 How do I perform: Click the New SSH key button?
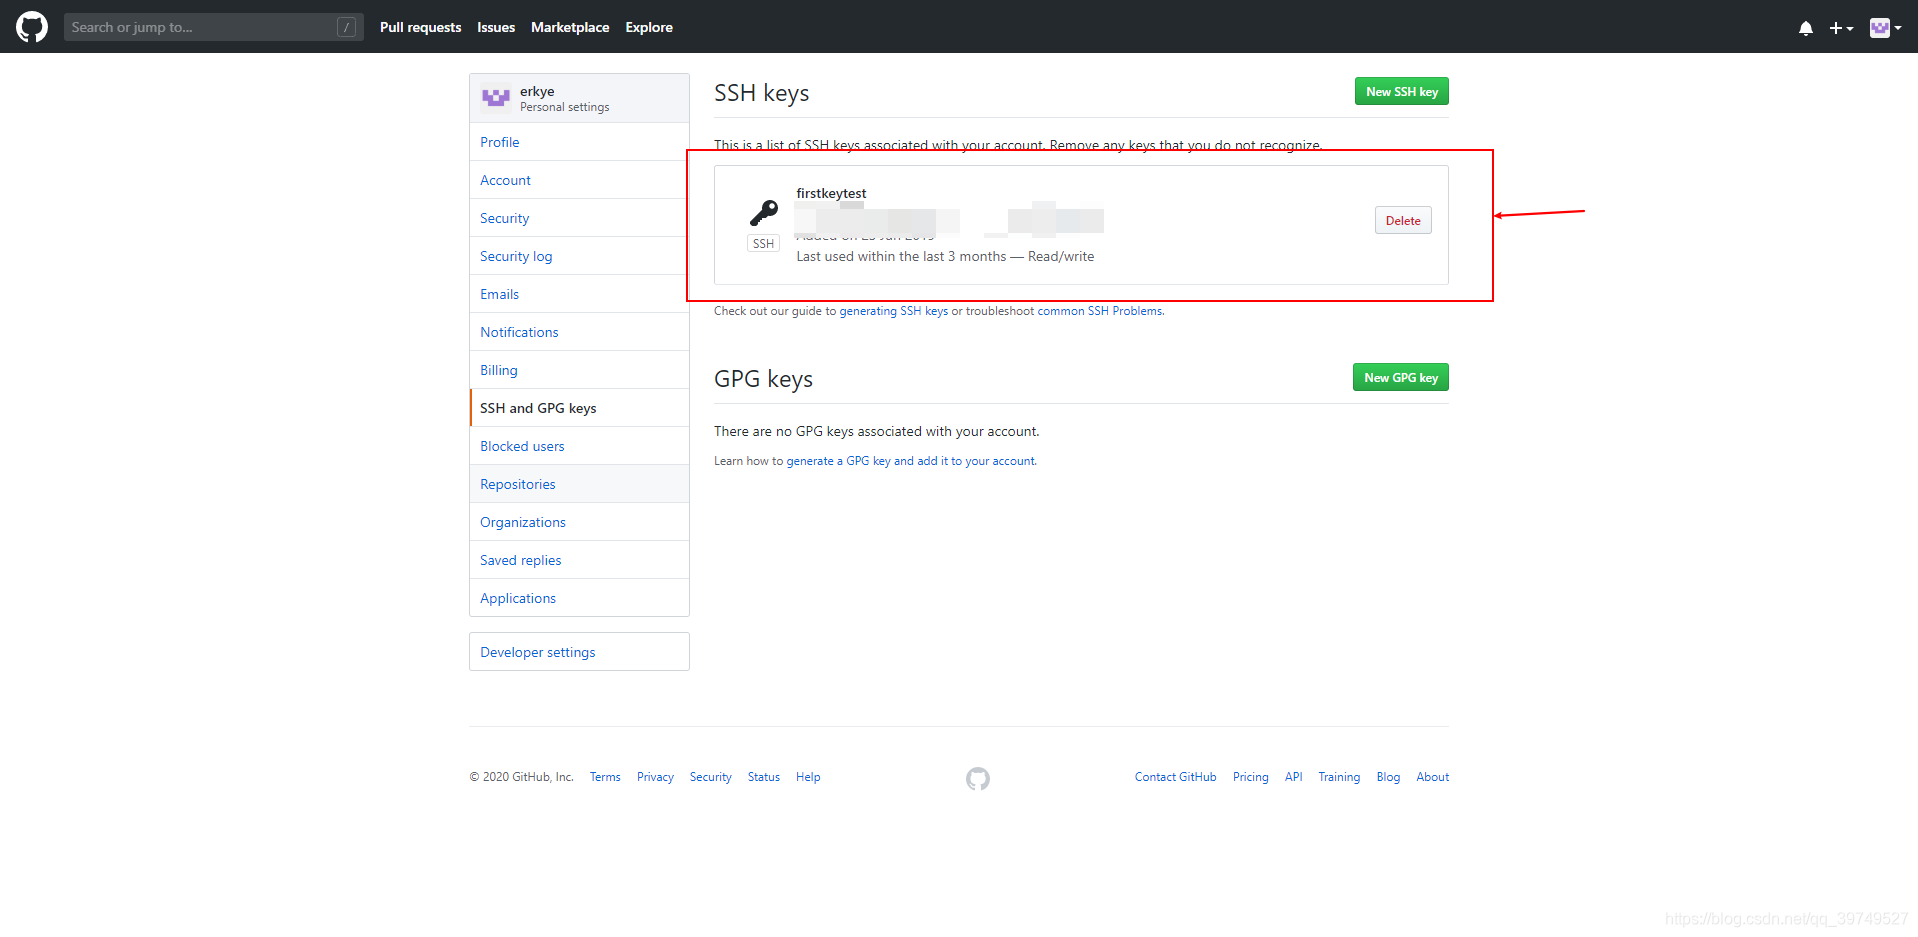(x=1402, y=91)
